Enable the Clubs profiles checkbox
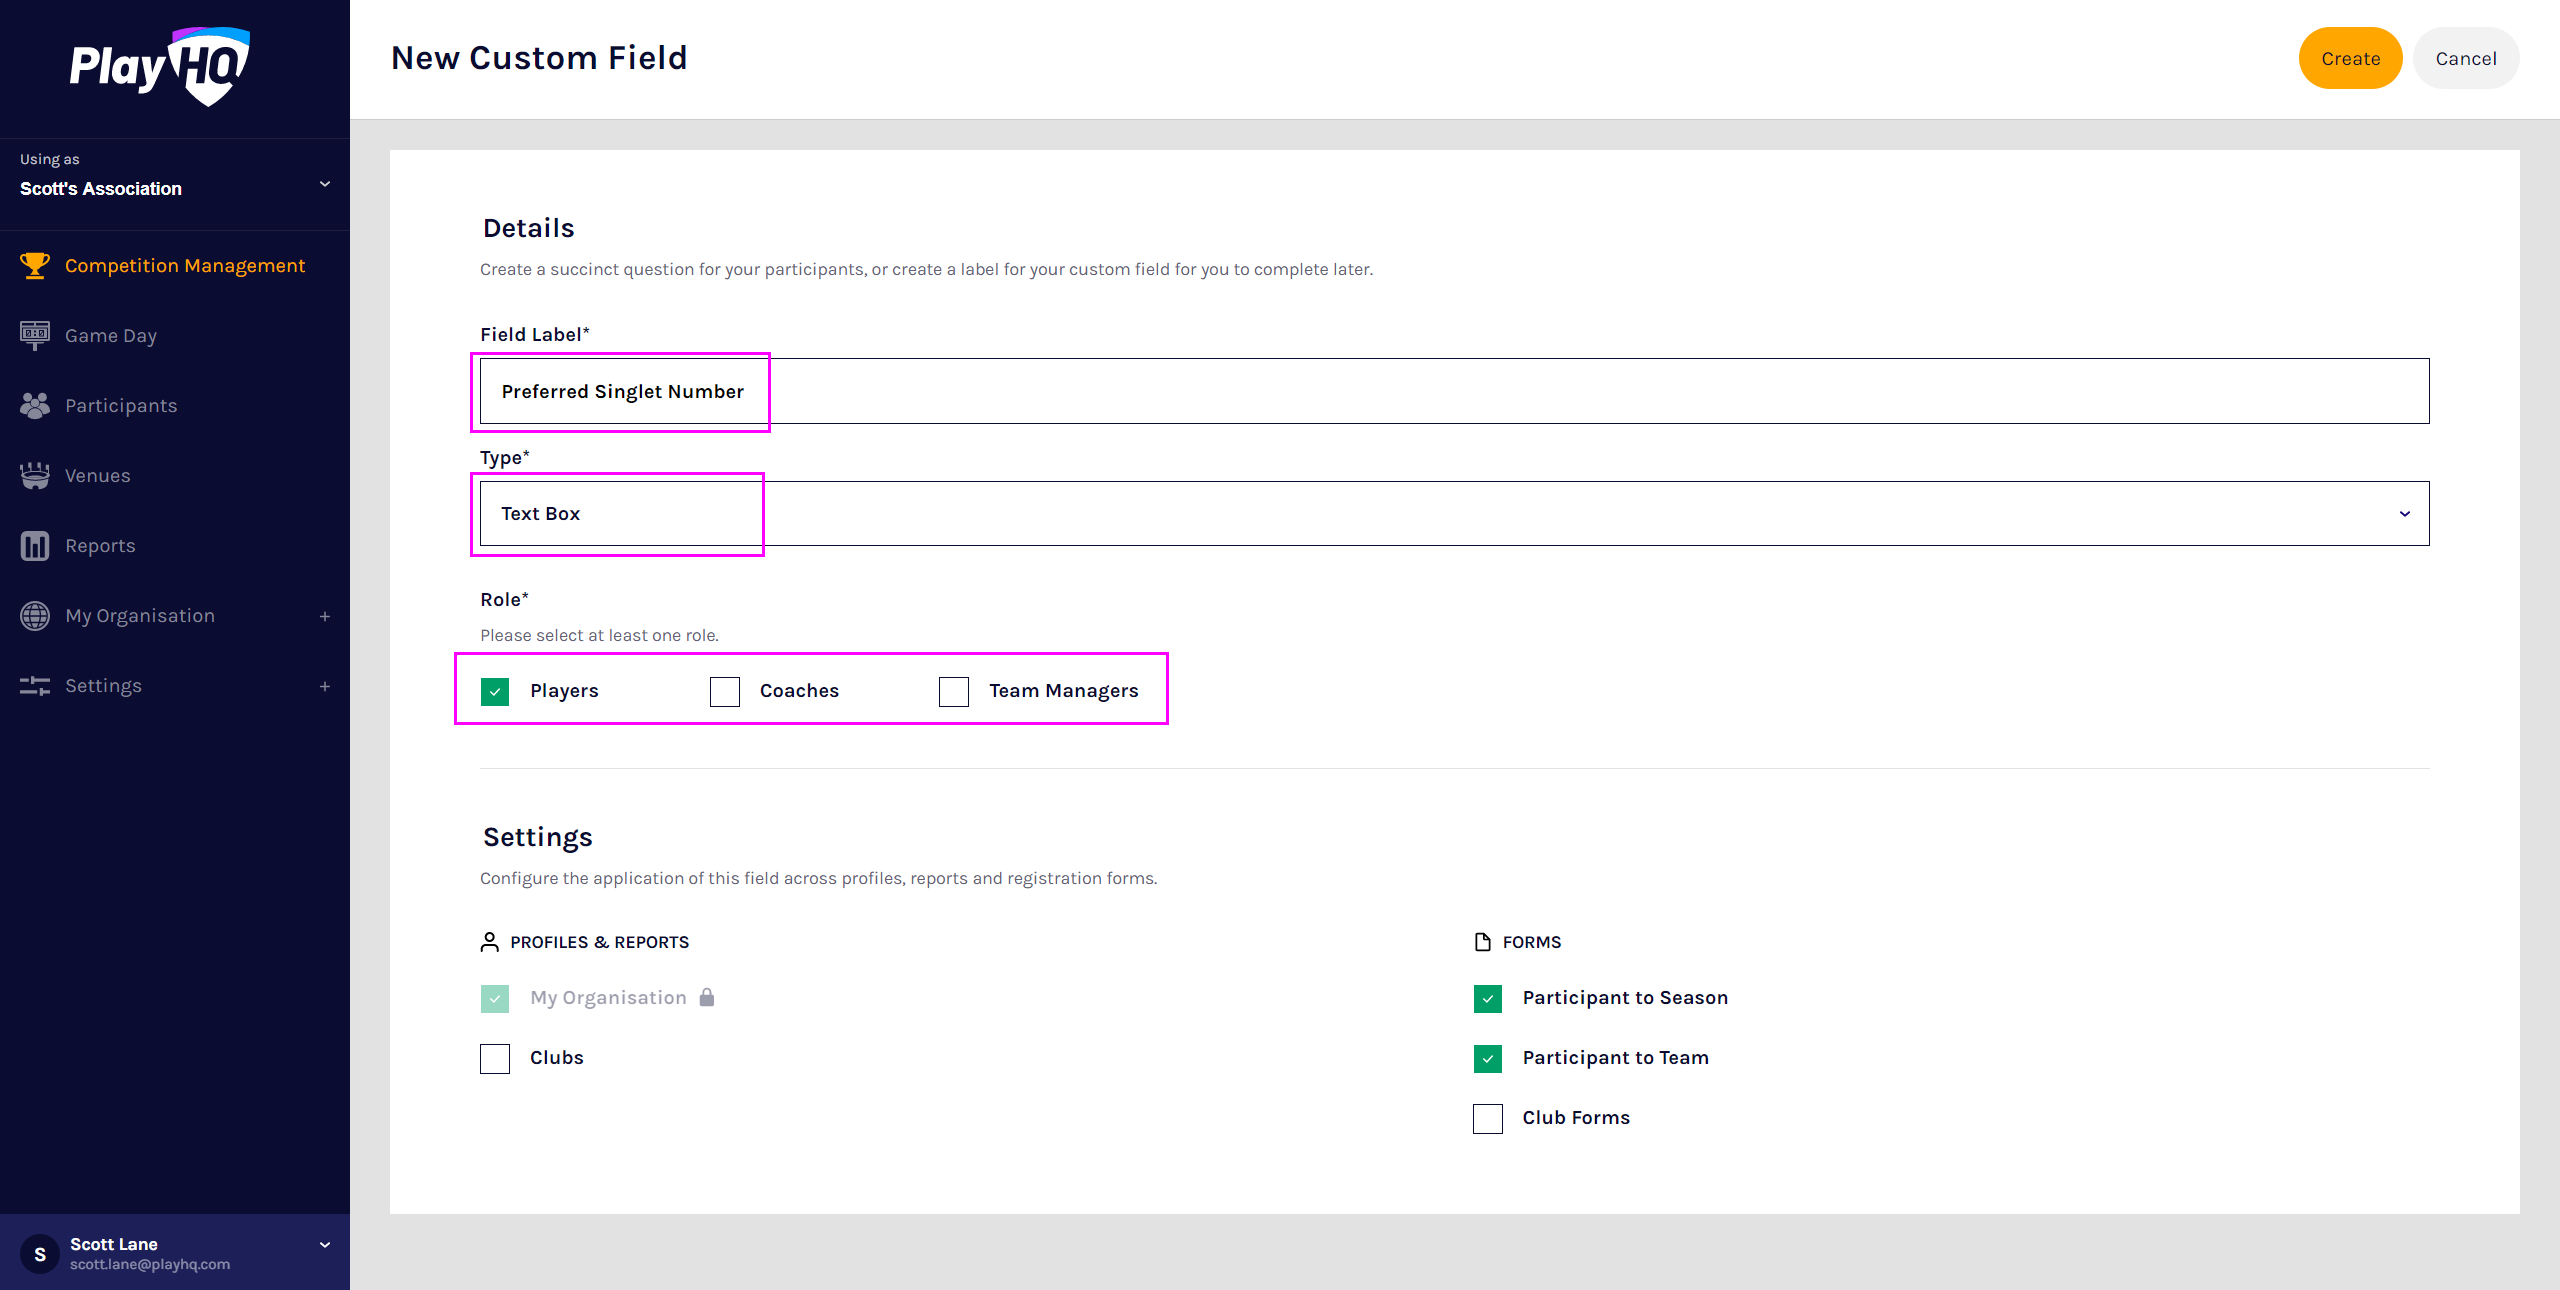2560x1290 pixels. point(495,1058)
